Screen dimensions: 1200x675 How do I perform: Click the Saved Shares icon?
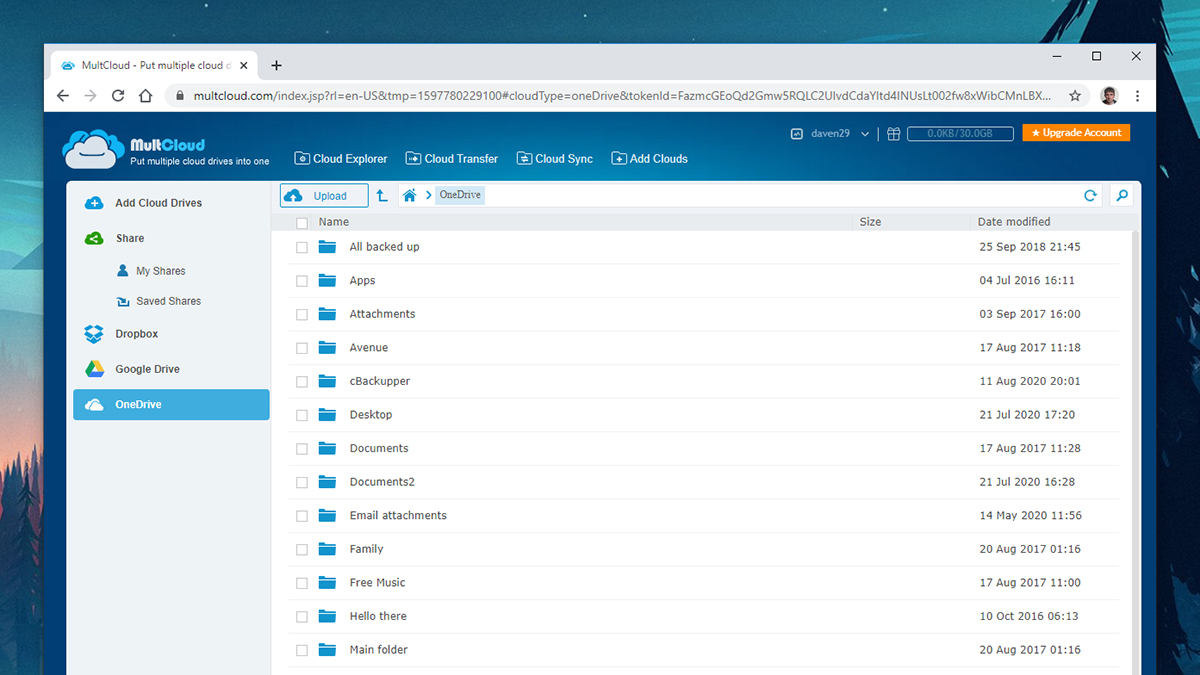(123, 301)
